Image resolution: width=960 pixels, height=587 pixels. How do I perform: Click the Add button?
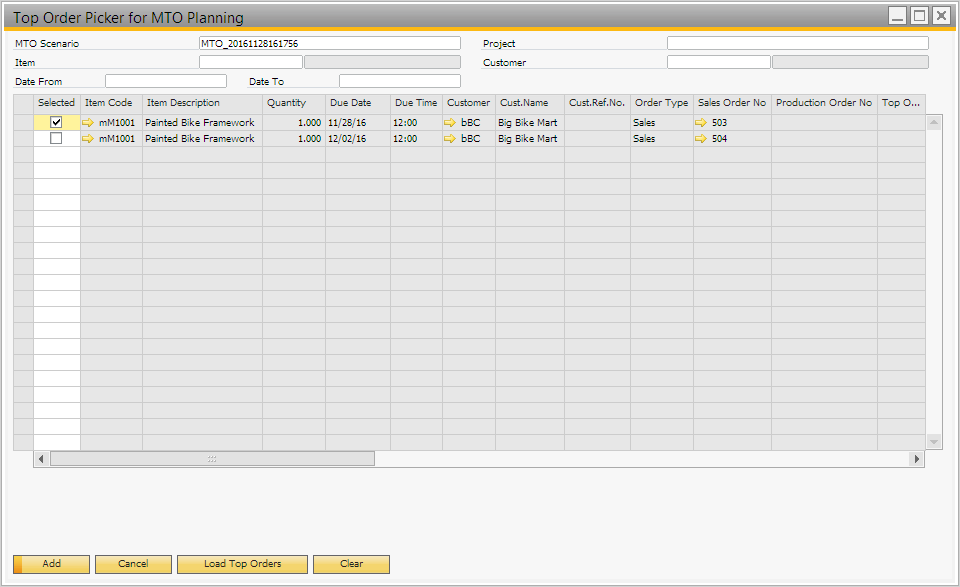52,564
